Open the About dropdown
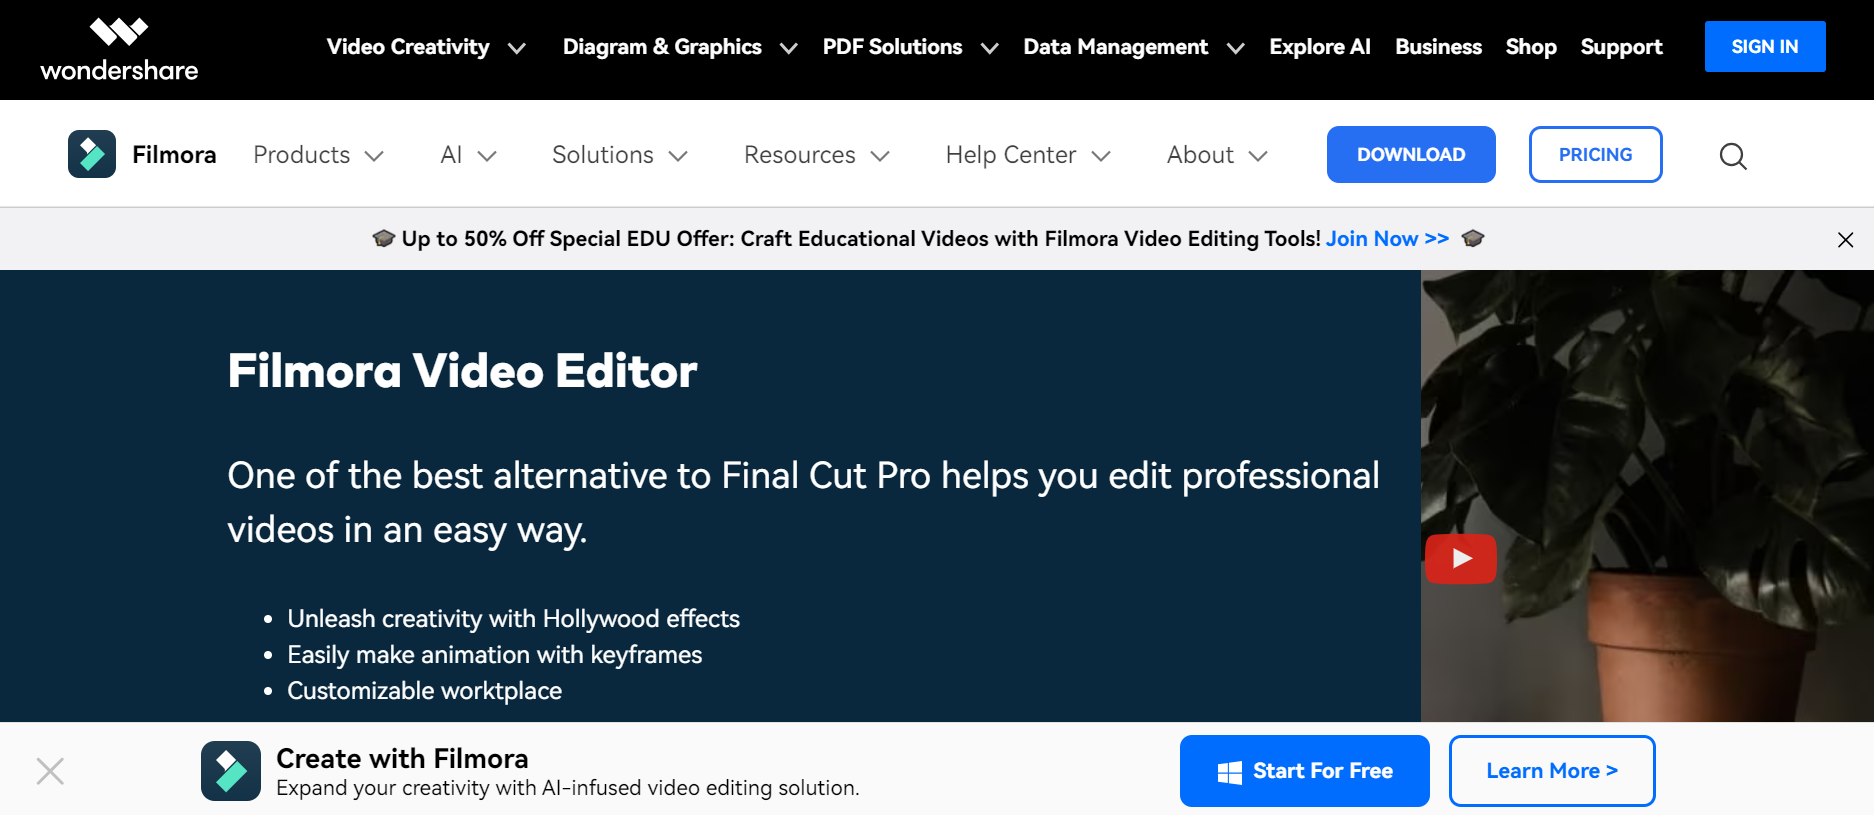The width and height of the screenshot is (1874, 815). click(x=1217, y=155)
